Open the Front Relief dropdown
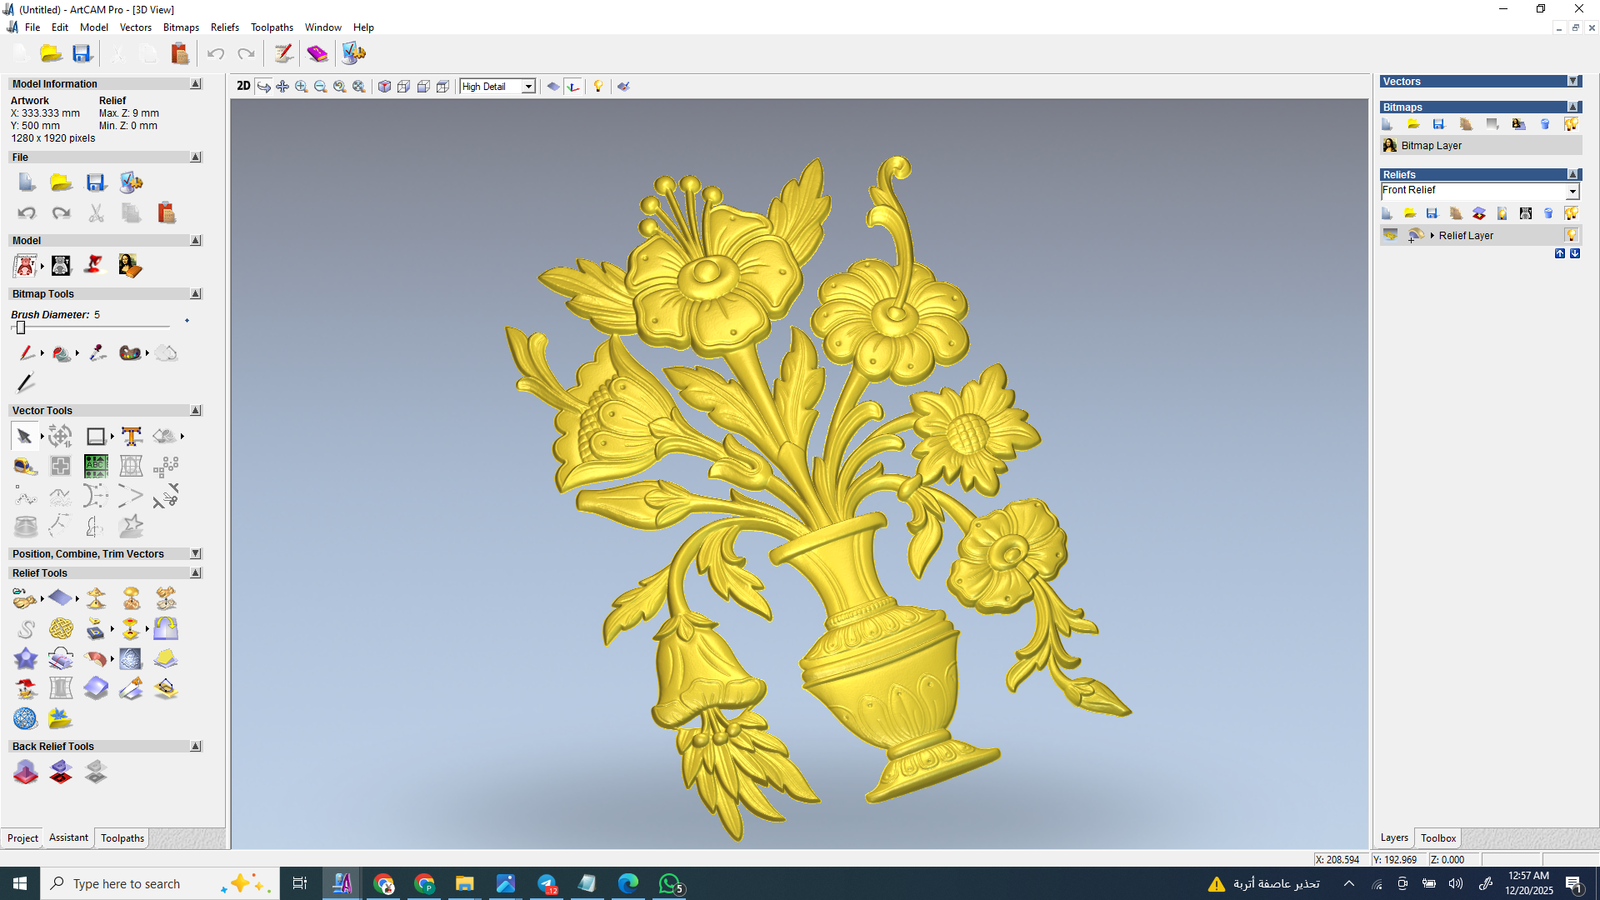The height and width of the screenshot is (900, 1600). click(x=1572, y=191)
